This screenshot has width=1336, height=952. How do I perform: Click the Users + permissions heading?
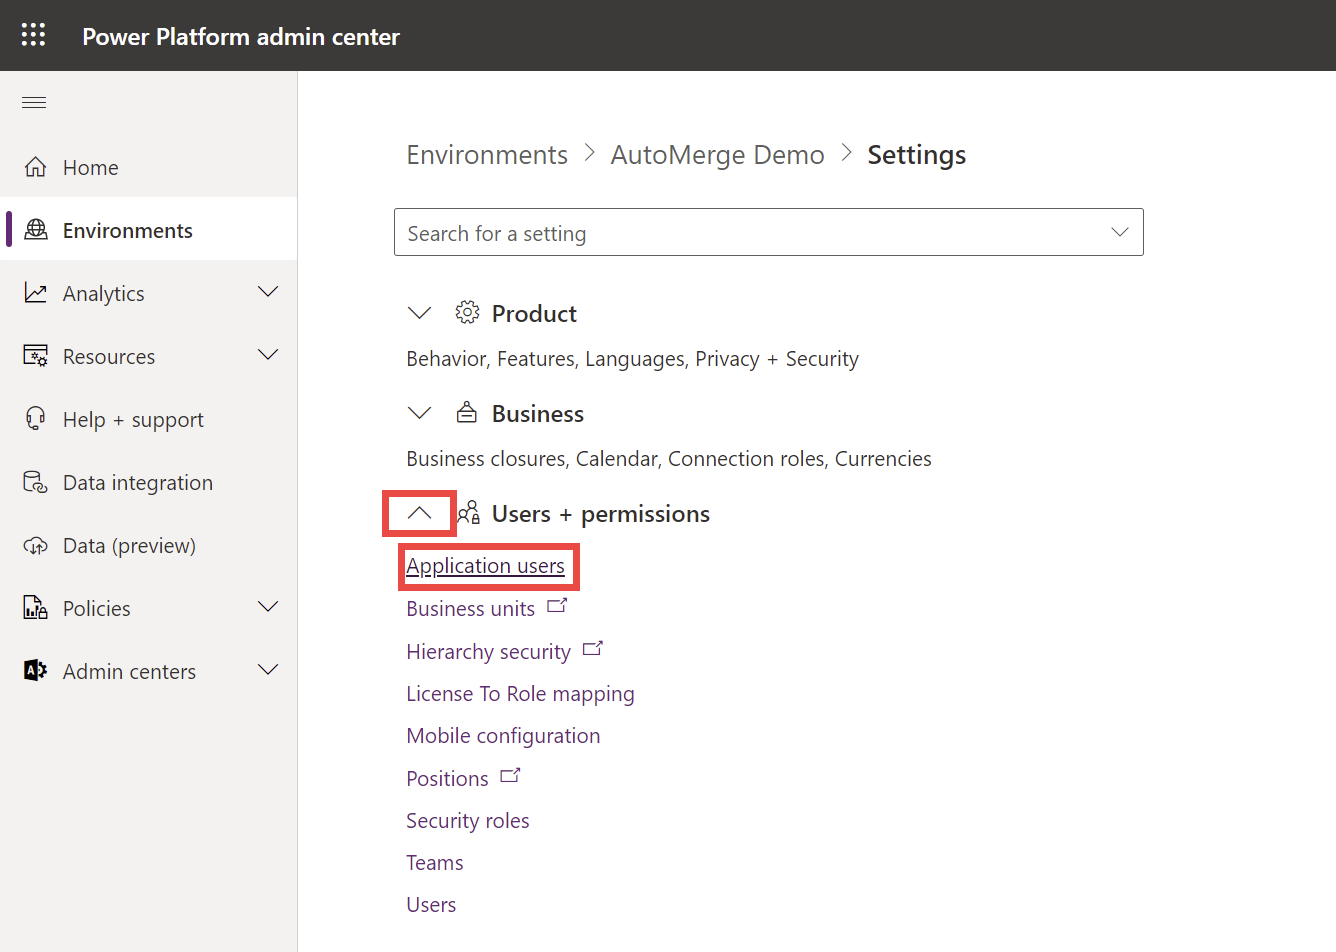[601, 514]
